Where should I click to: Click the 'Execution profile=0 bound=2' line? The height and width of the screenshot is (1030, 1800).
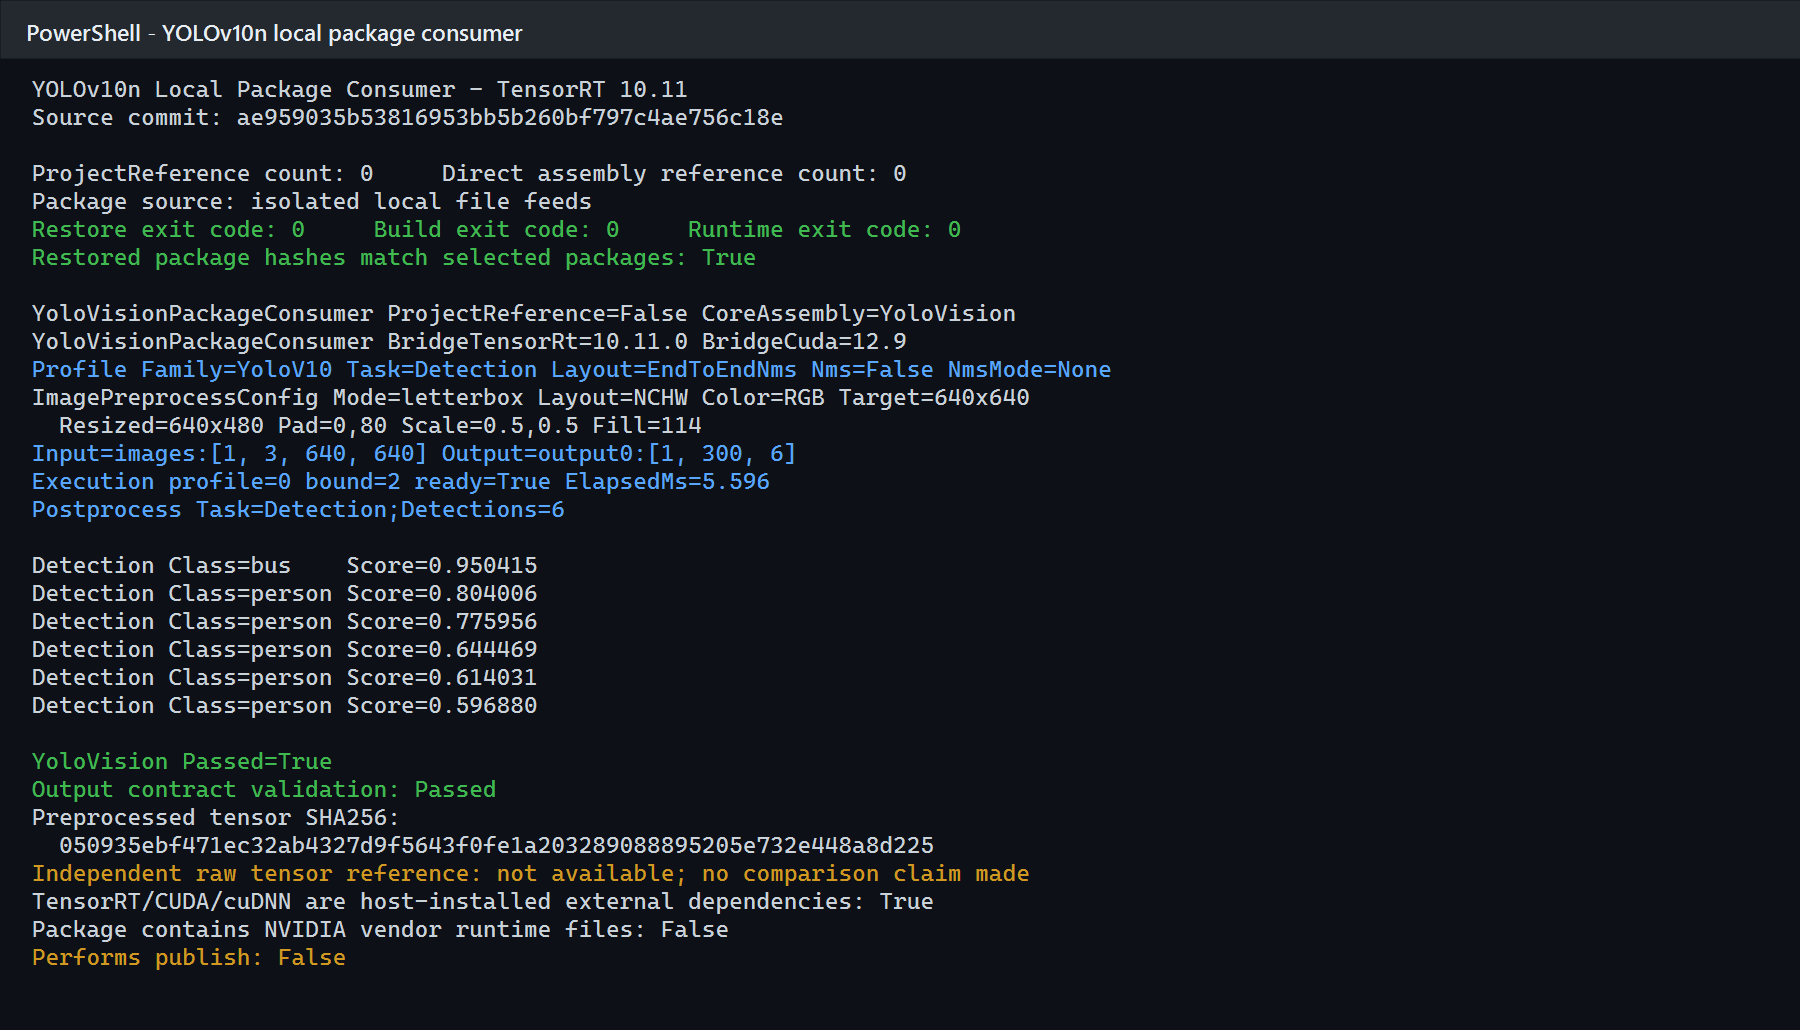coord(401,481)
